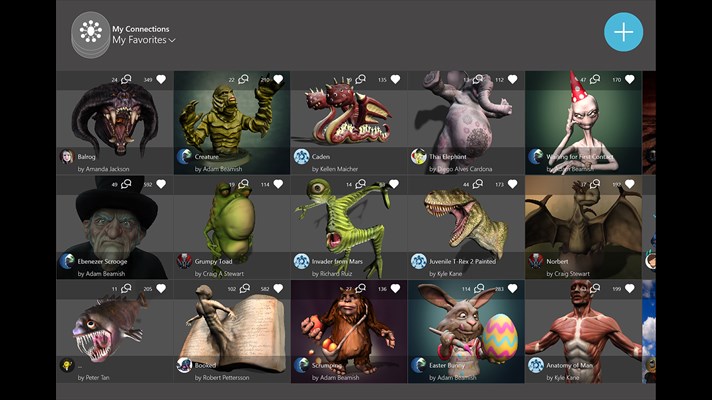The height and width of the screenshot is (400, 712).
Task: Open the My Favorites dropdown
Action: coord(143,40)
